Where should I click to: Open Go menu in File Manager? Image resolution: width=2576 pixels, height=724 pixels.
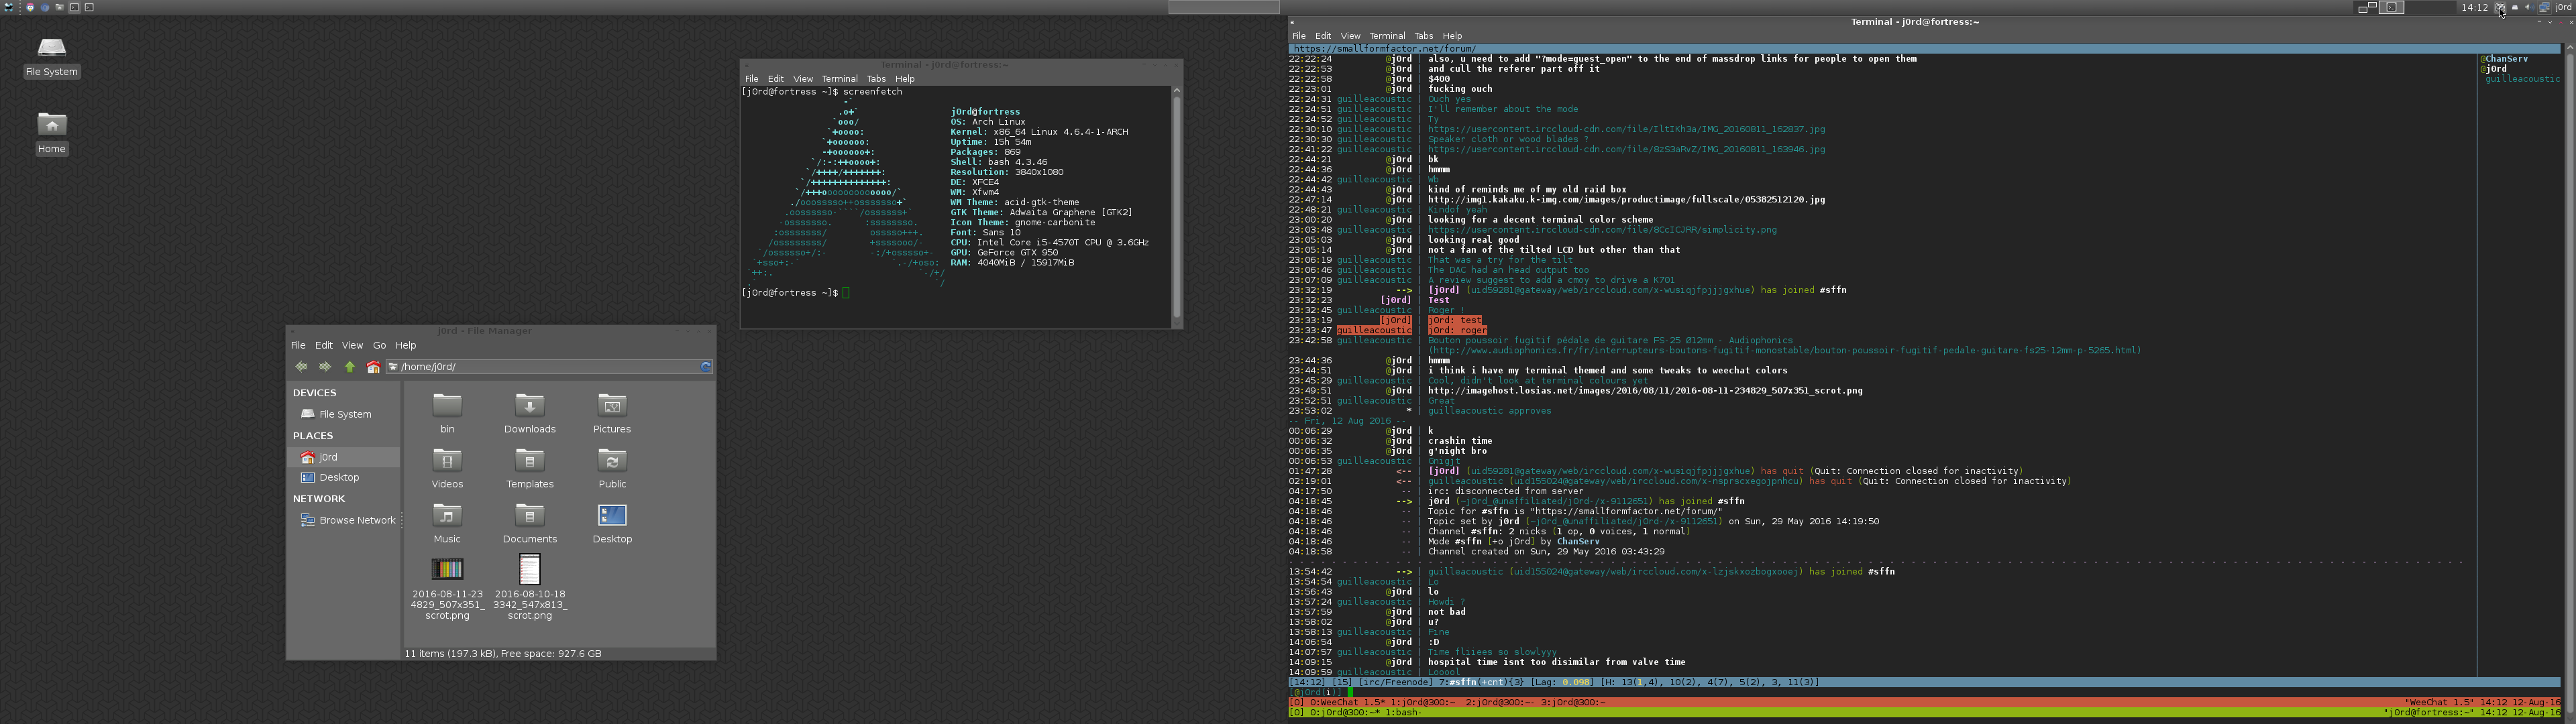coord(379,345)
